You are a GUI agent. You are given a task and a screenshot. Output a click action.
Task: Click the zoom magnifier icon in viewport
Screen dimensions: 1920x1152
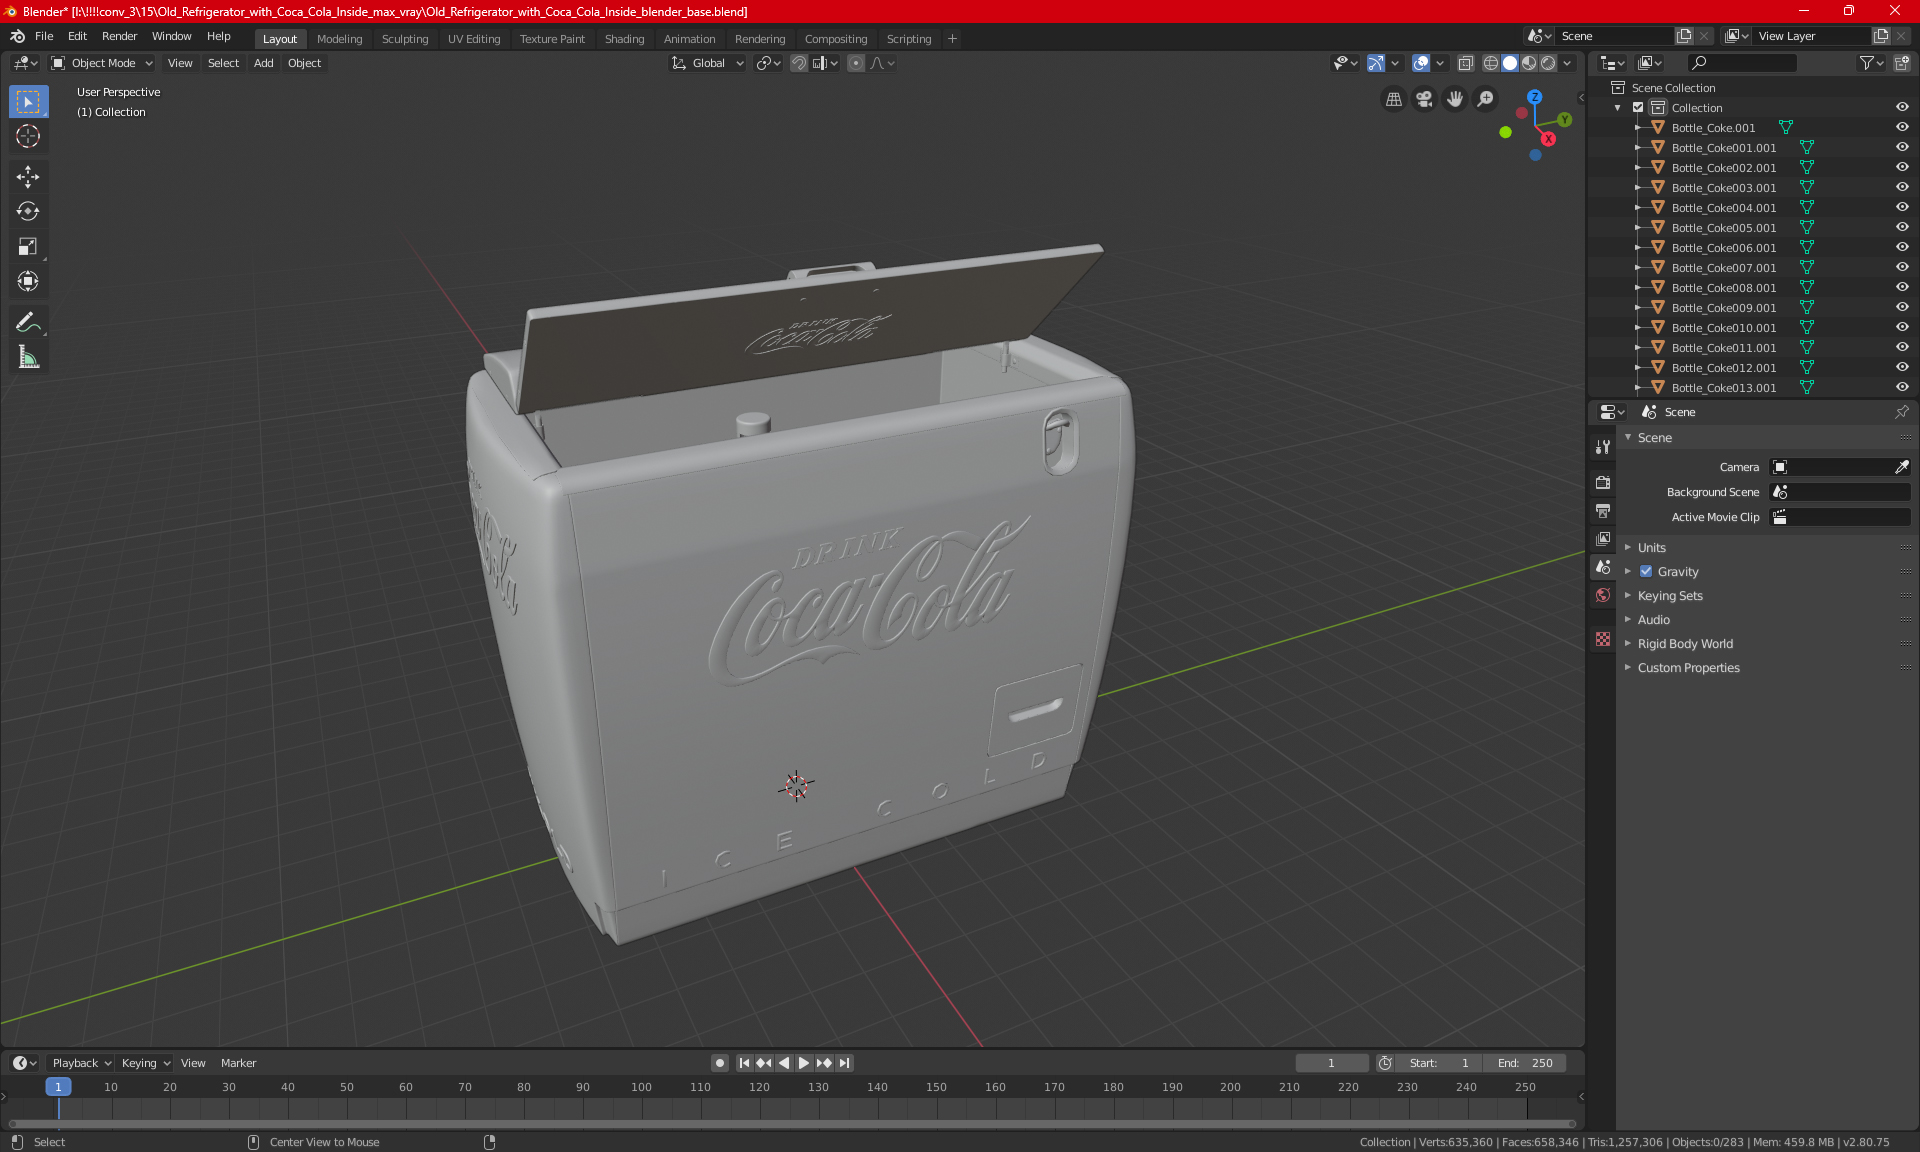[1486, 99]
